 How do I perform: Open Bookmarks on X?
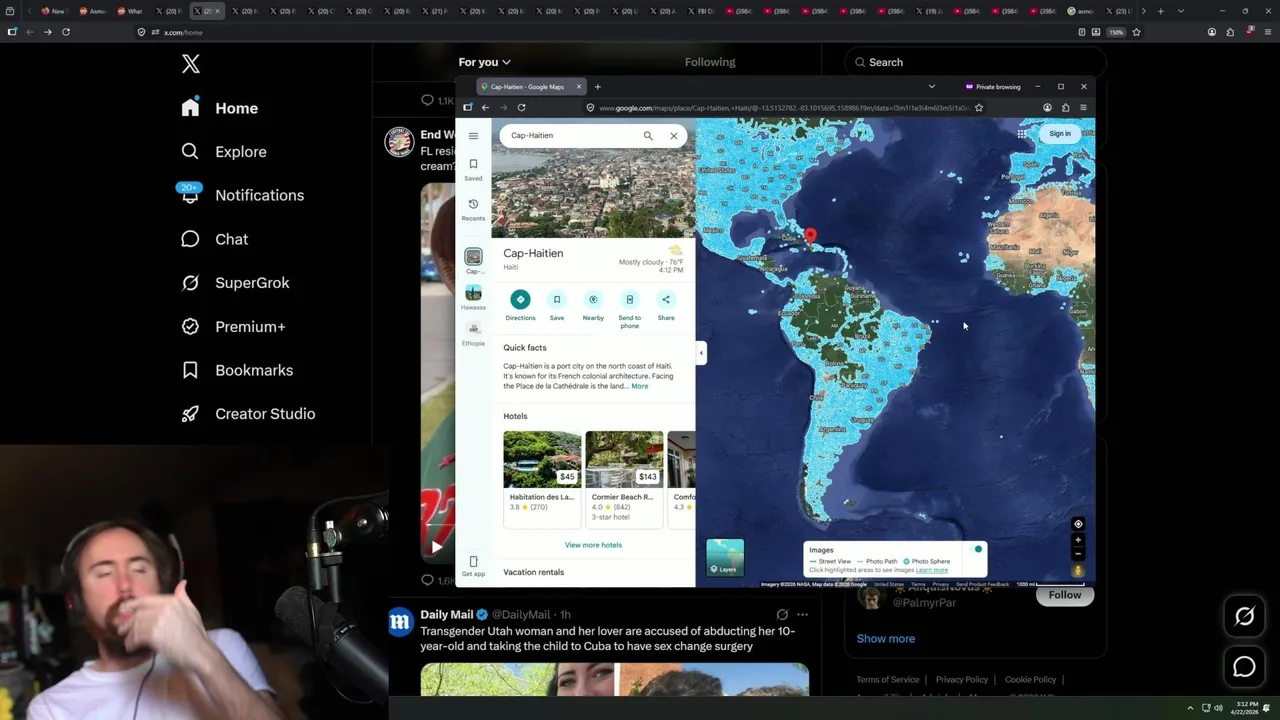[x=237, y=370]
